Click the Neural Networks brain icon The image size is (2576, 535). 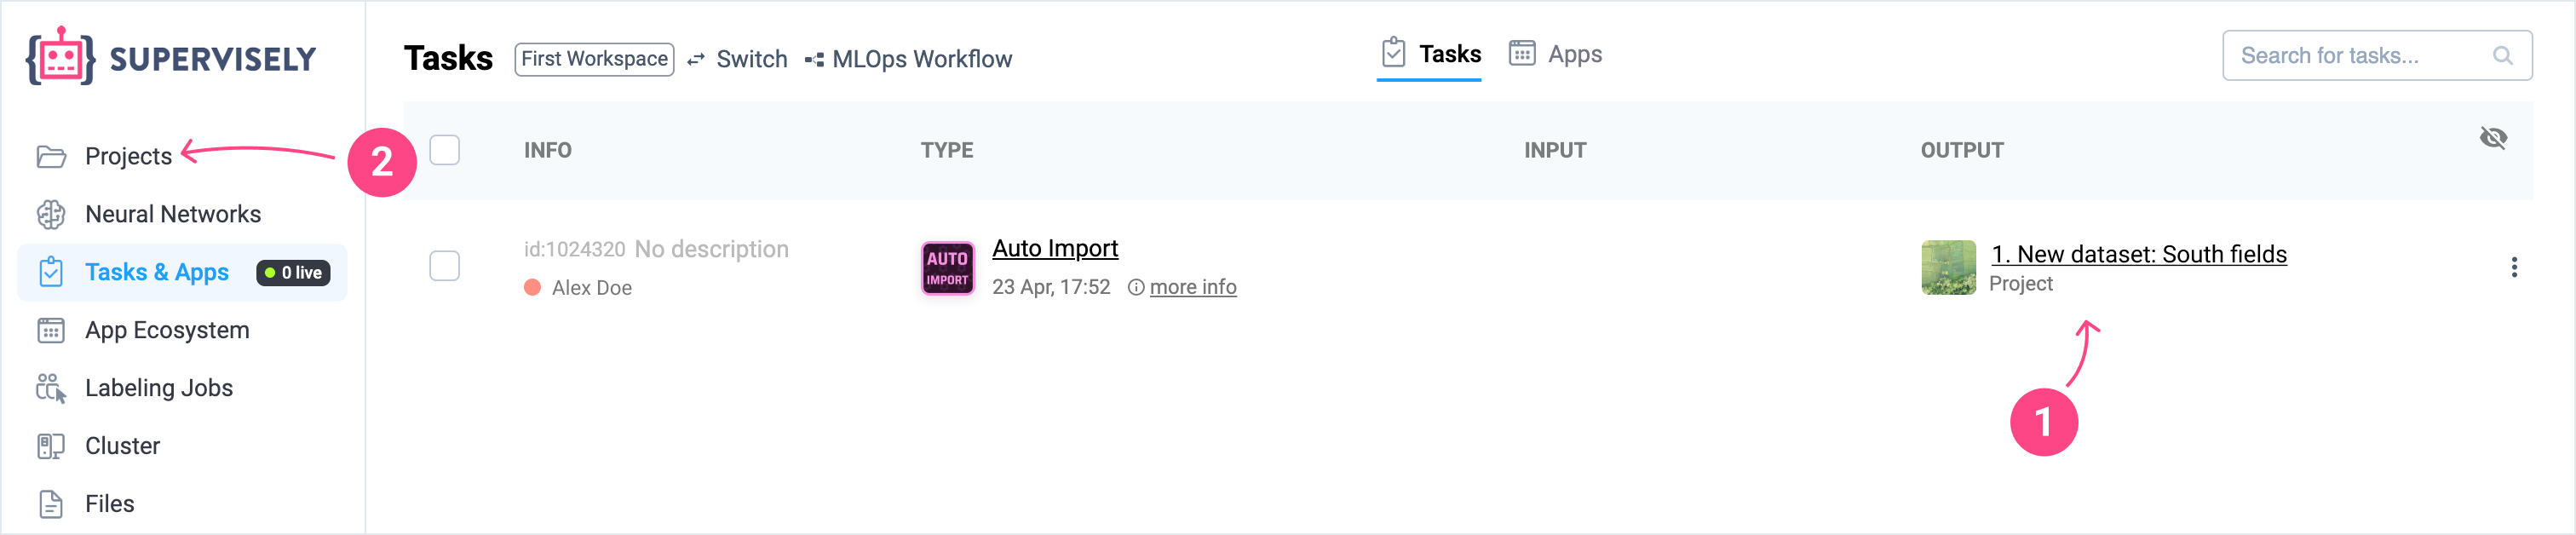(x=51, y=214)
